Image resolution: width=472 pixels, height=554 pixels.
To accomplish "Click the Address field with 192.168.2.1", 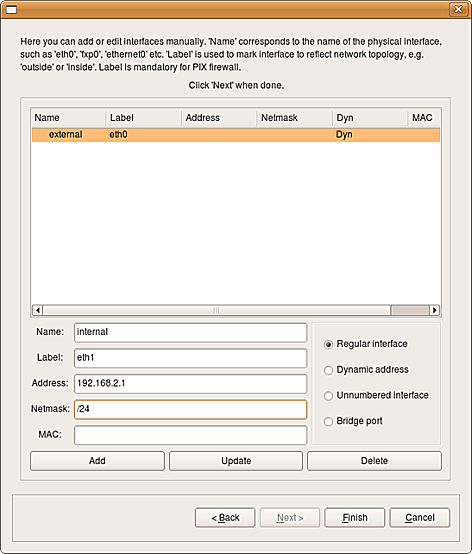I will tap(190, 384).
